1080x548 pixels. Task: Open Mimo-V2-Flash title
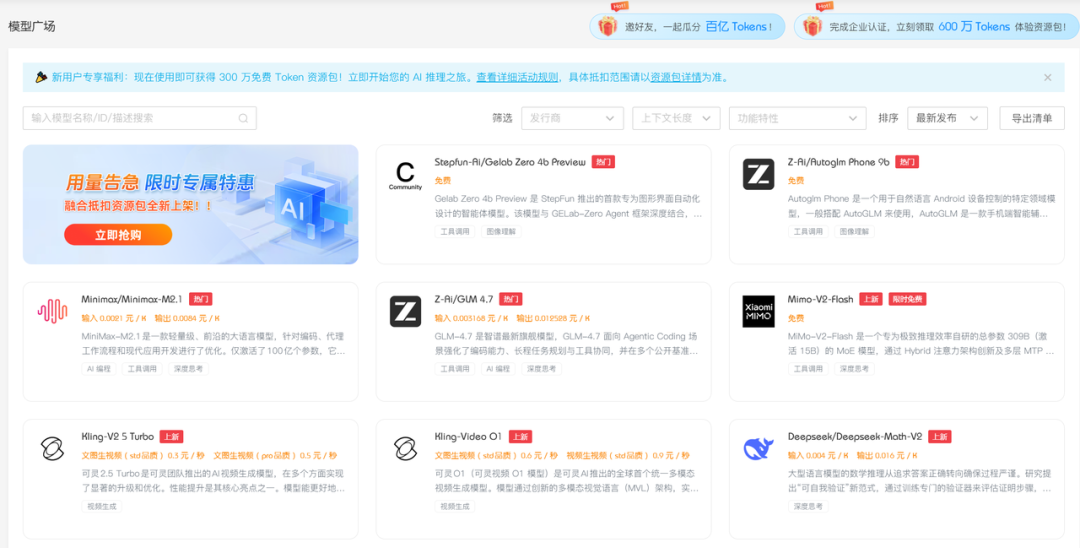820,299
